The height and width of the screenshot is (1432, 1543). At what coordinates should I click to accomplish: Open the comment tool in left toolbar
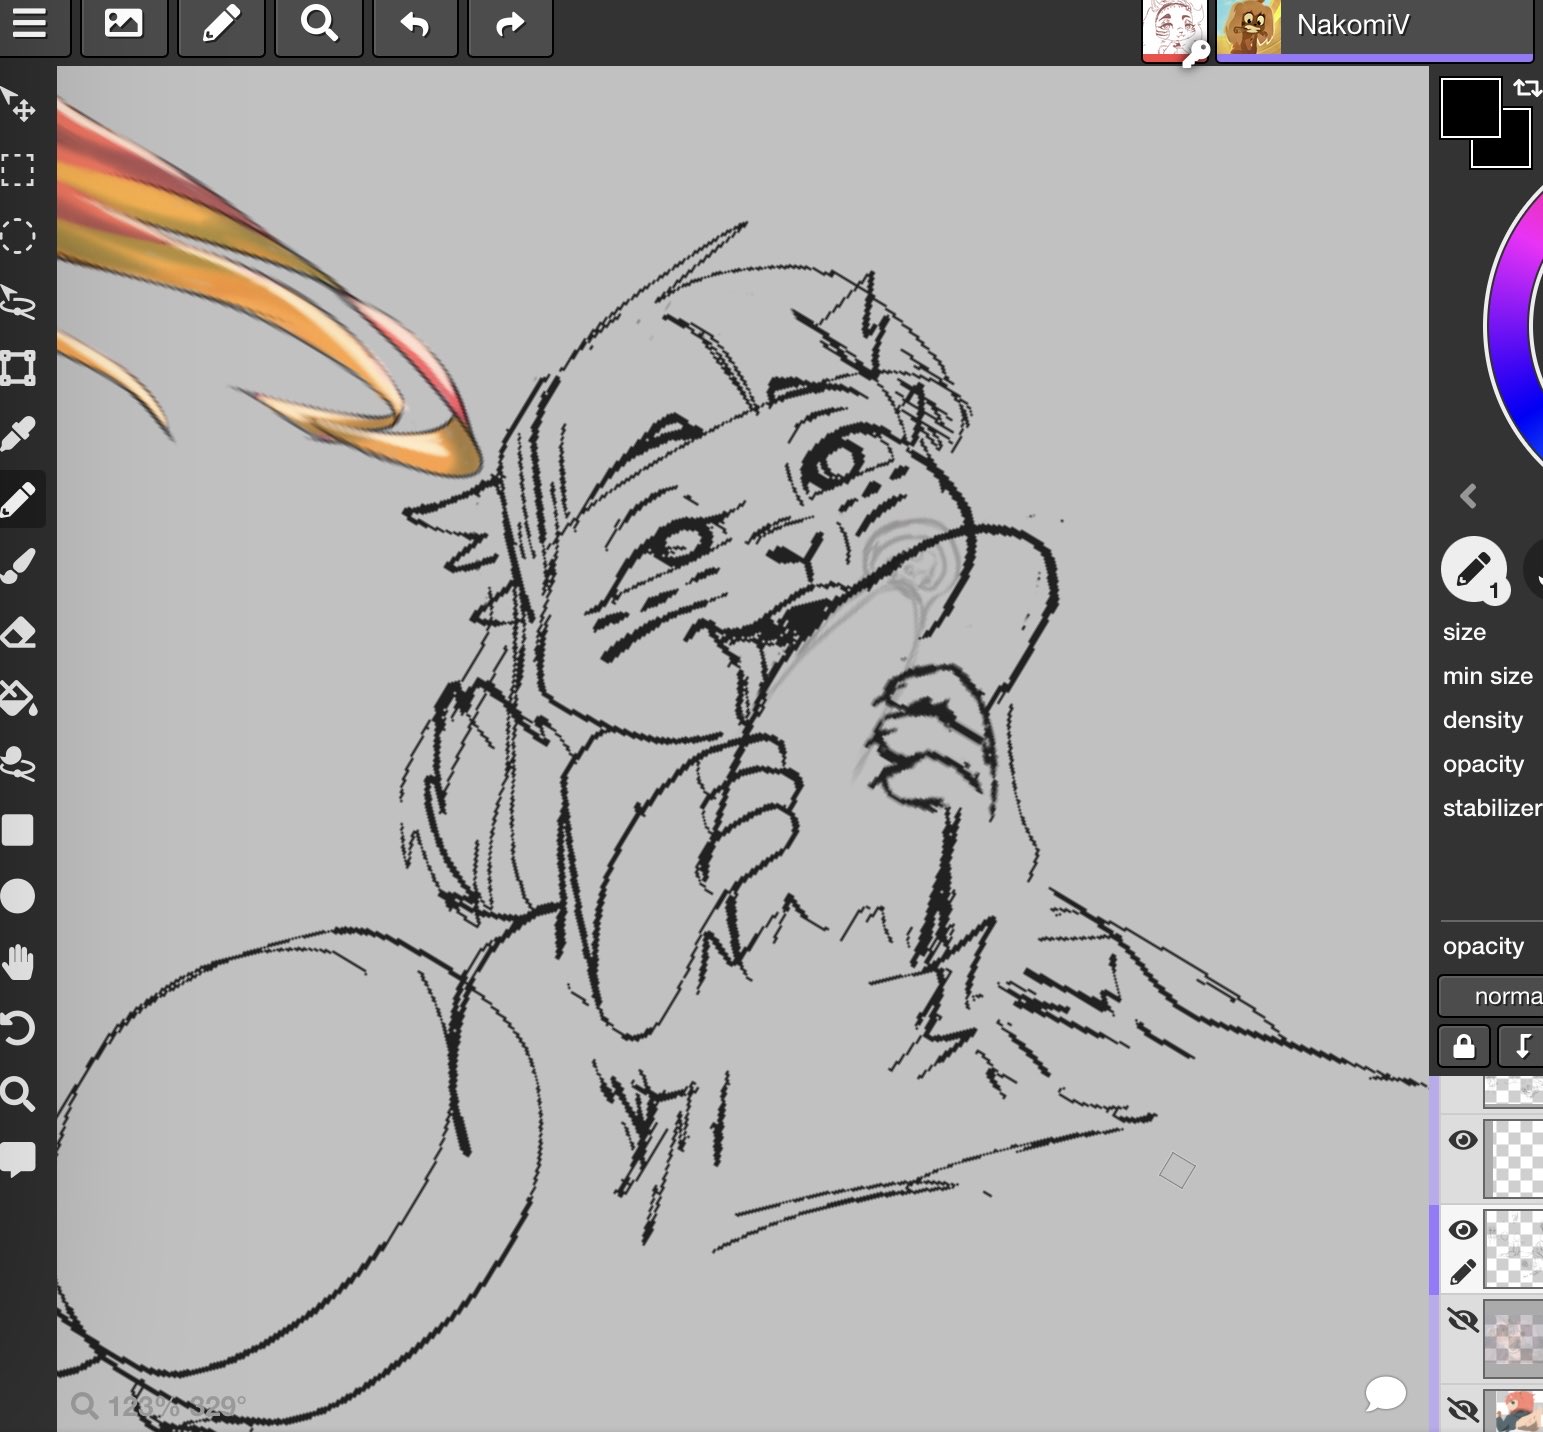coord(19,1160)
